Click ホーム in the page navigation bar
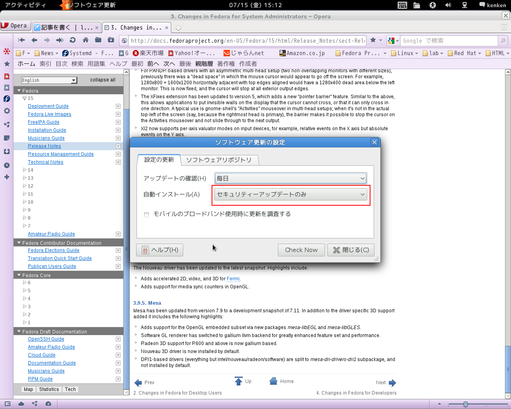Viewport: 511px width, 409px height. 27,64
